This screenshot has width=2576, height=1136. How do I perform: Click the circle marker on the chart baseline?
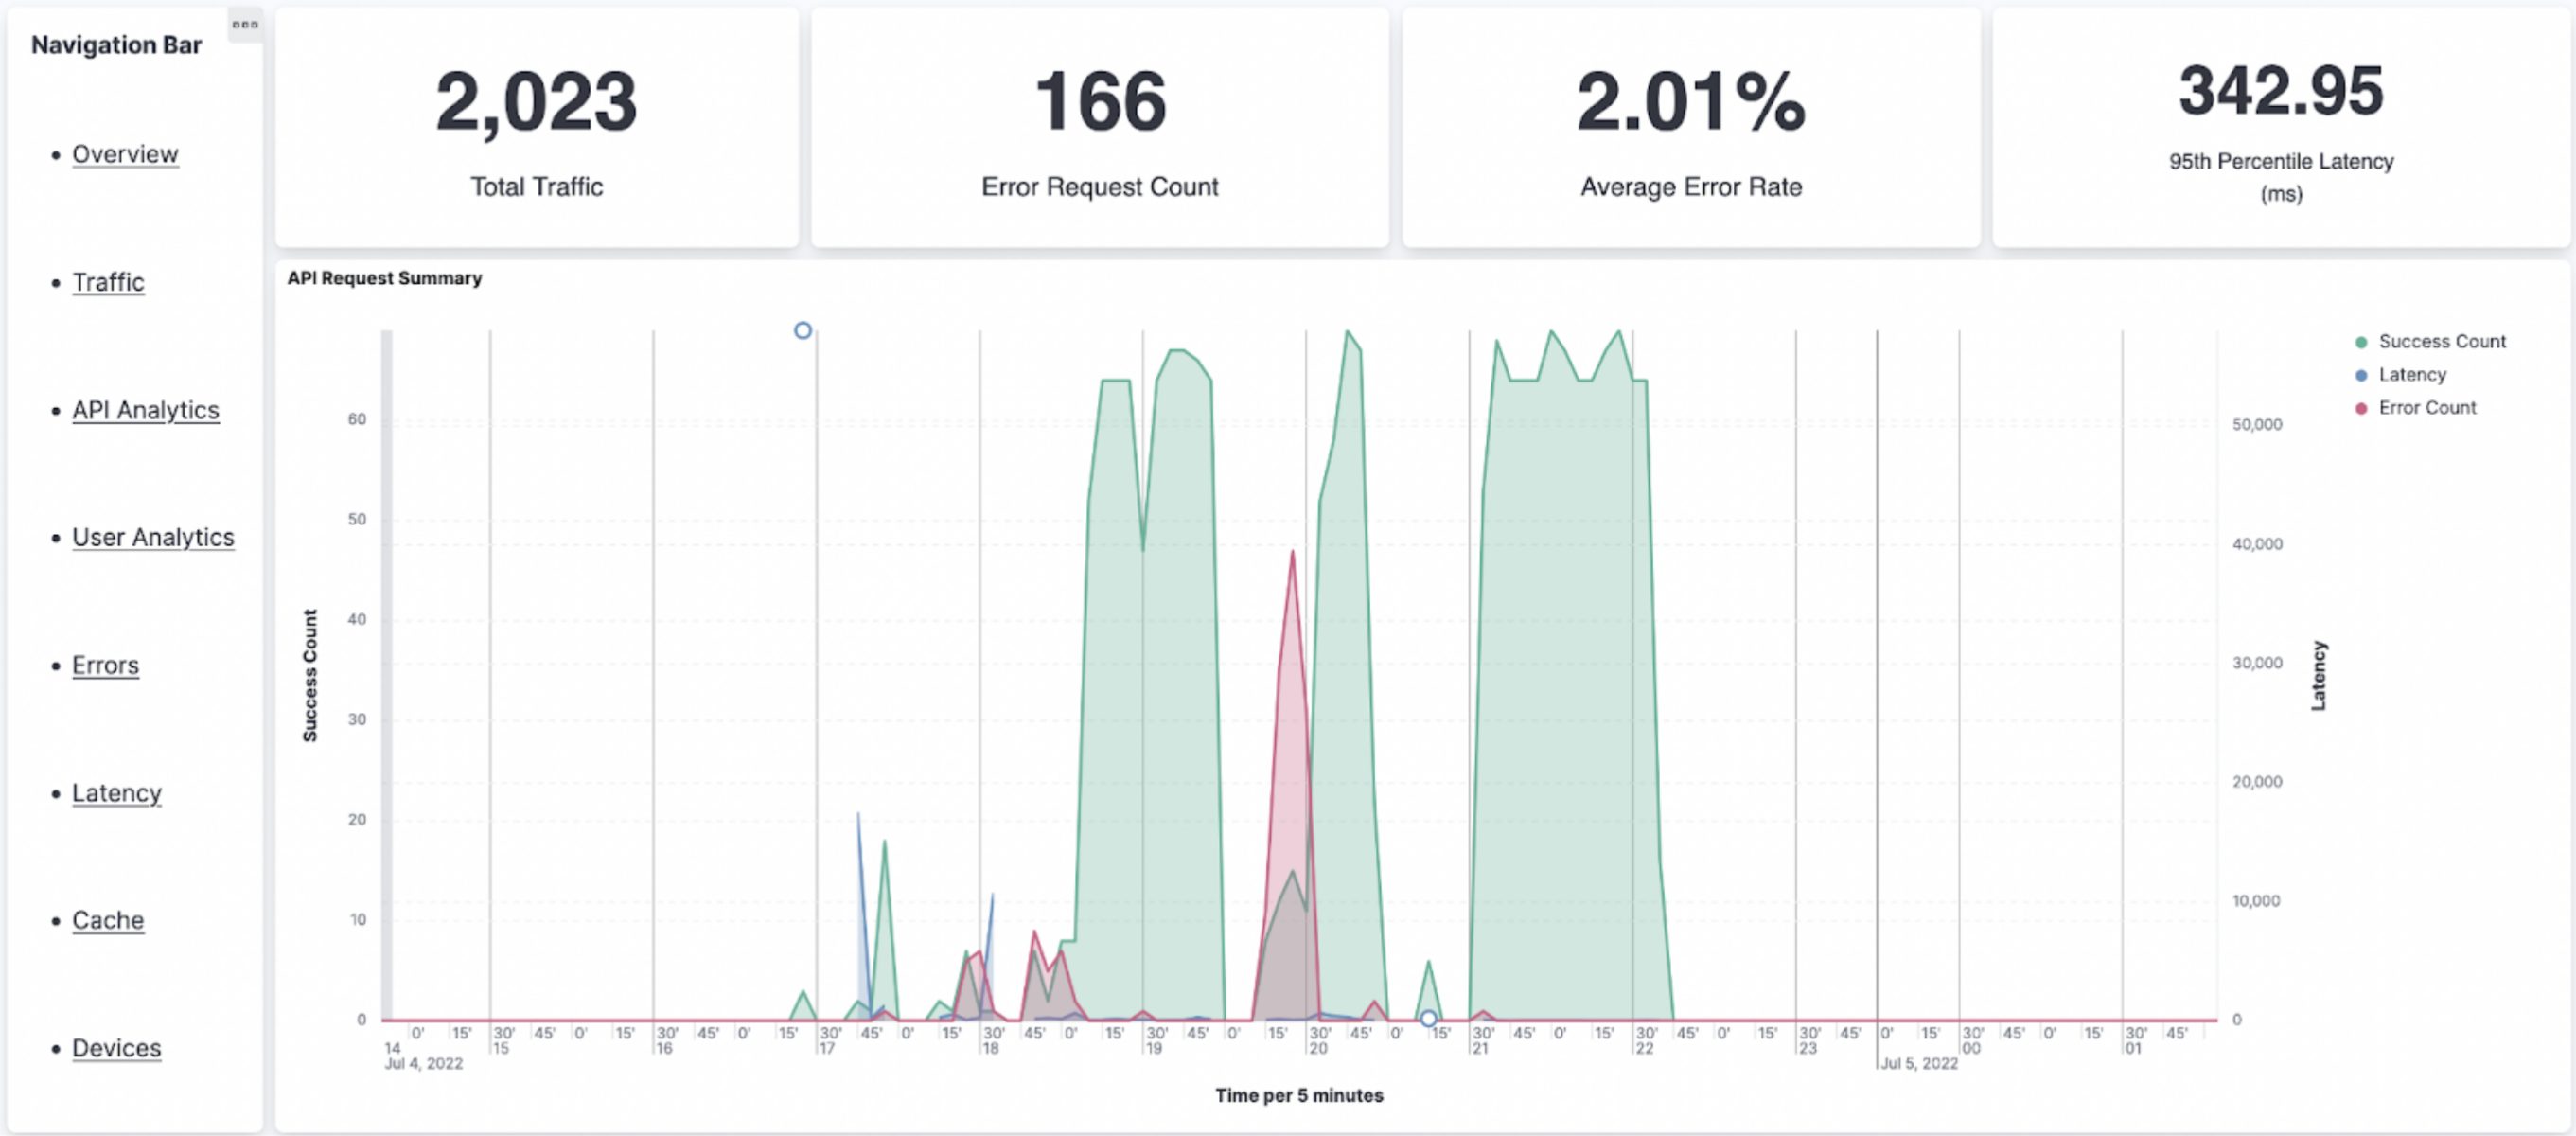point(1428,1019)
